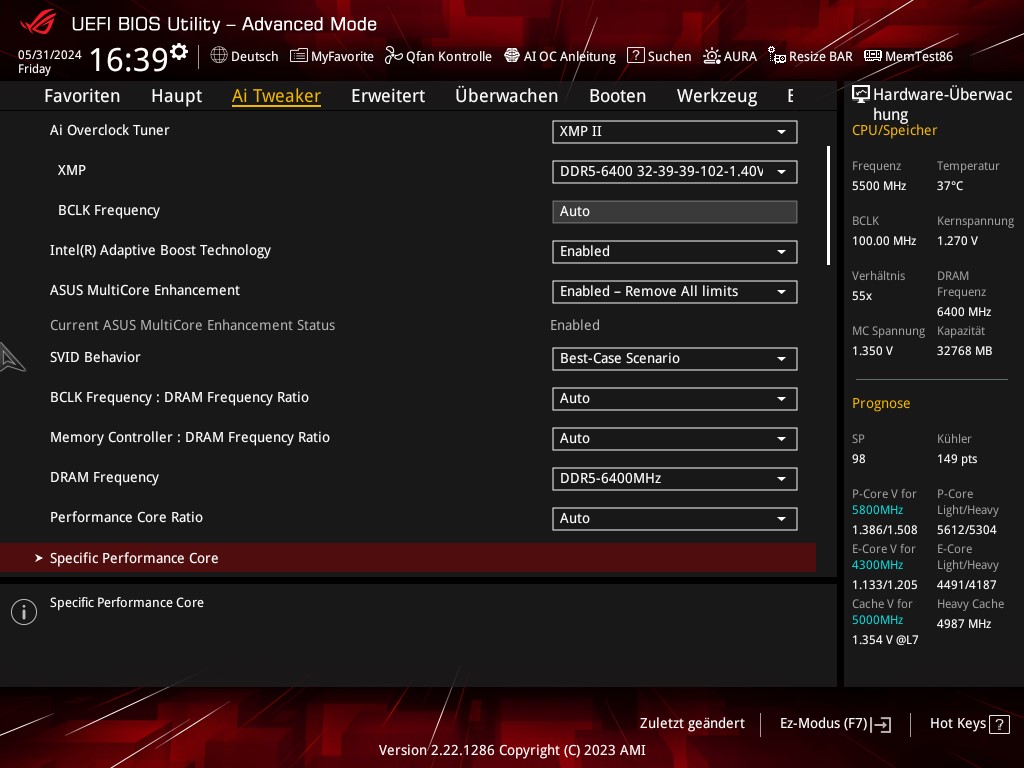Click the info icon in the help area

pos(24,612)
